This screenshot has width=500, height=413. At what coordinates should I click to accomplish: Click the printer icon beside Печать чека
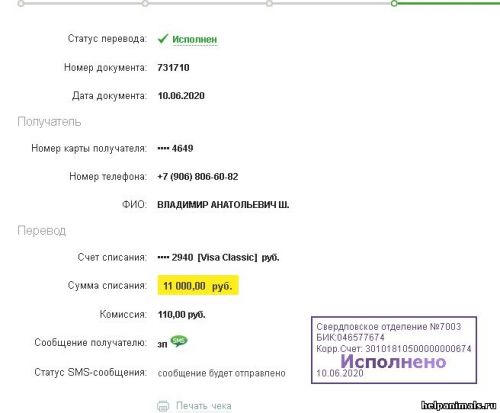point(163,406)
